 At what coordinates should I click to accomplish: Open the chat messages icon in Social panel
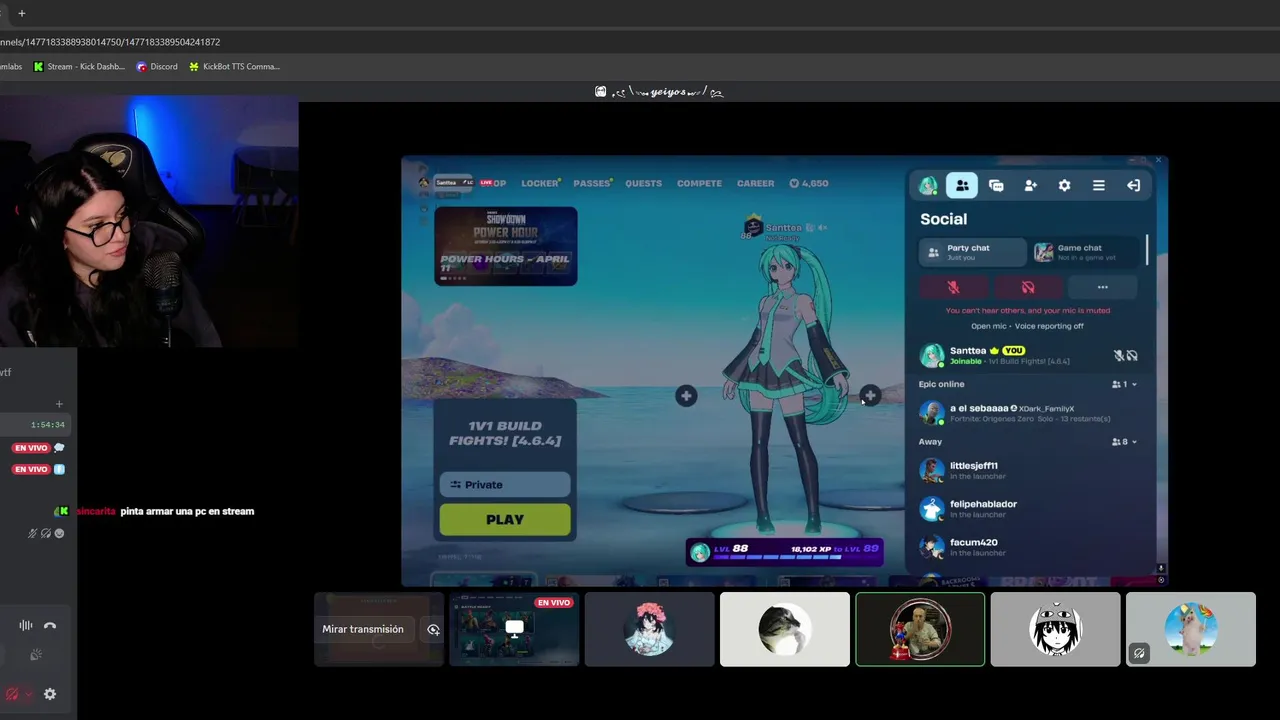(996, 185)
